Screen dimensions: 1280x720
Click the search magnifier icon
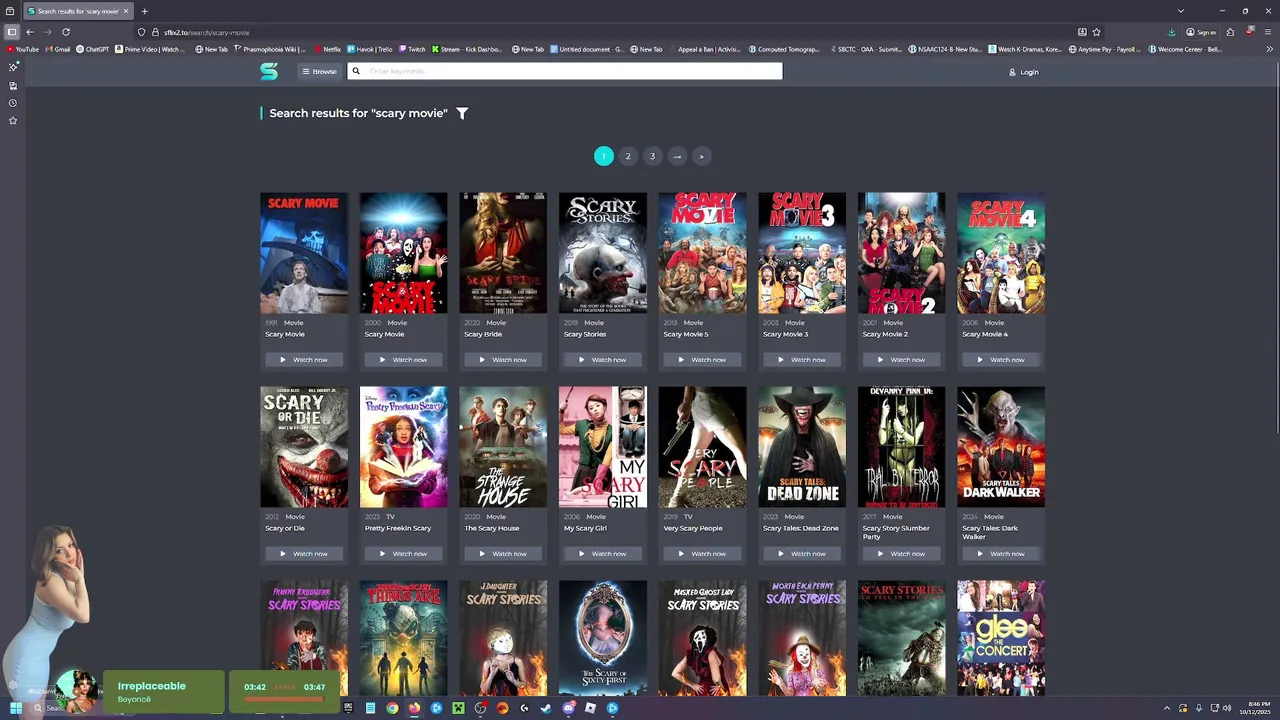click(355, 71)
